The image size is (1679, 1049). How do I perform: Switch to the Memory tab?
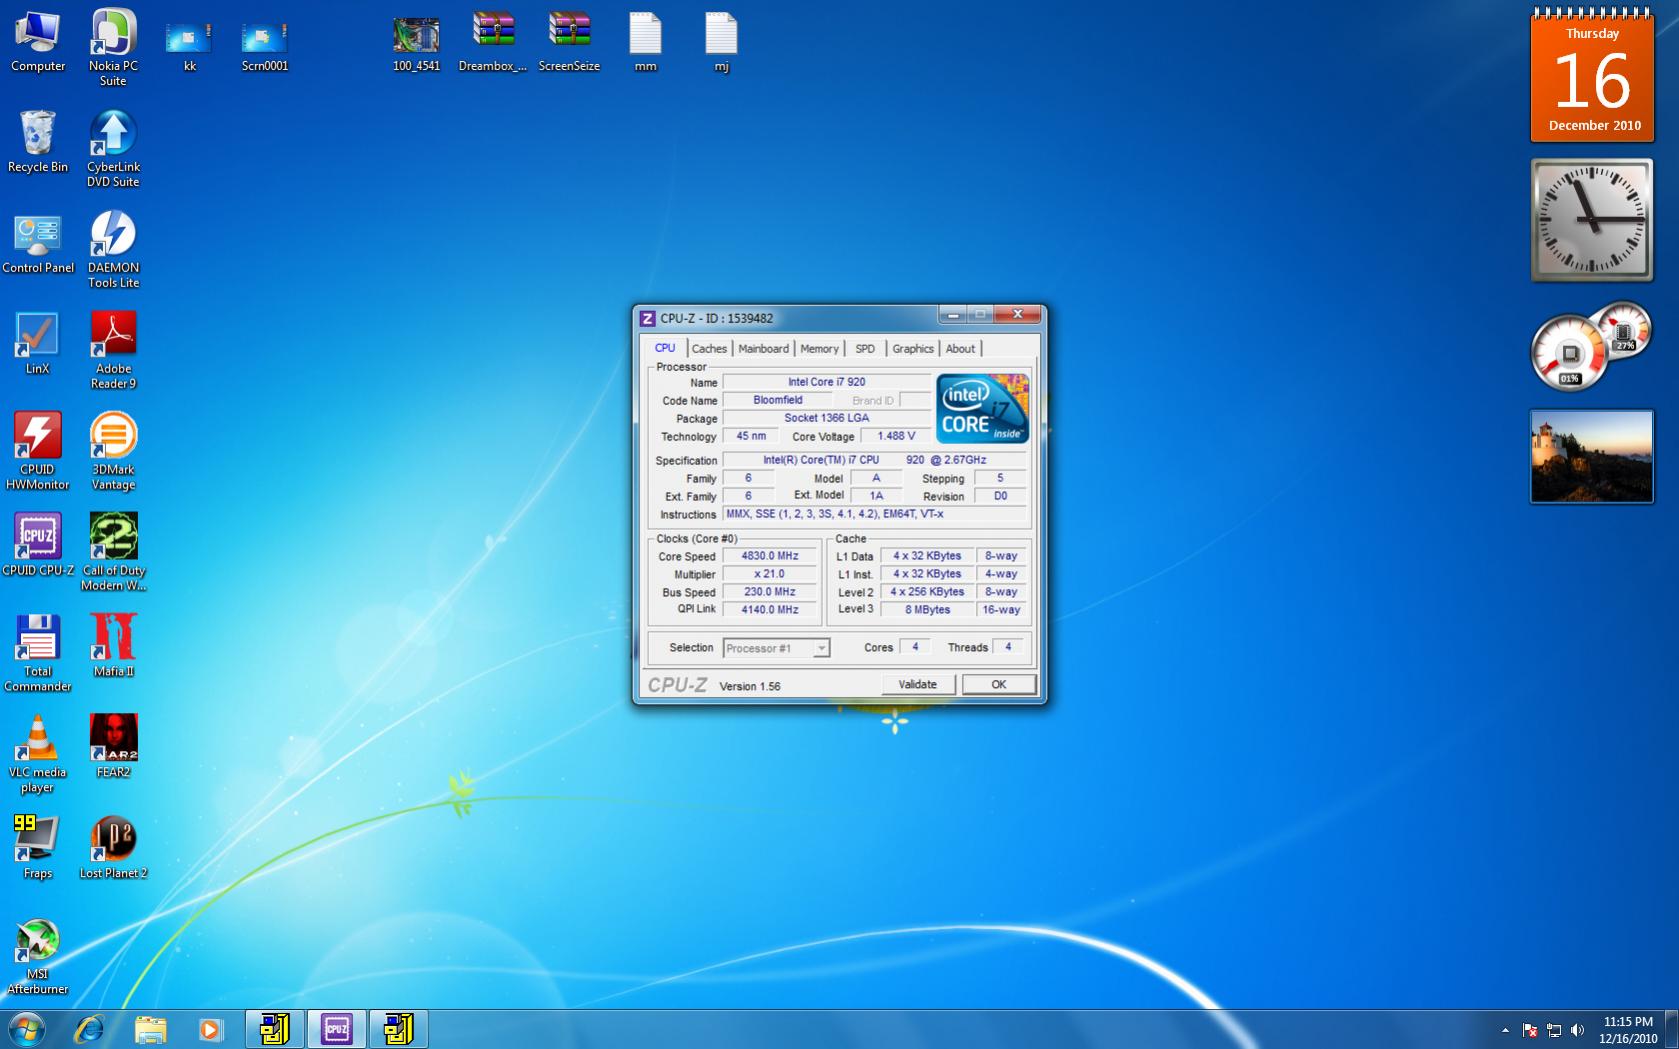tap(819, 349)
